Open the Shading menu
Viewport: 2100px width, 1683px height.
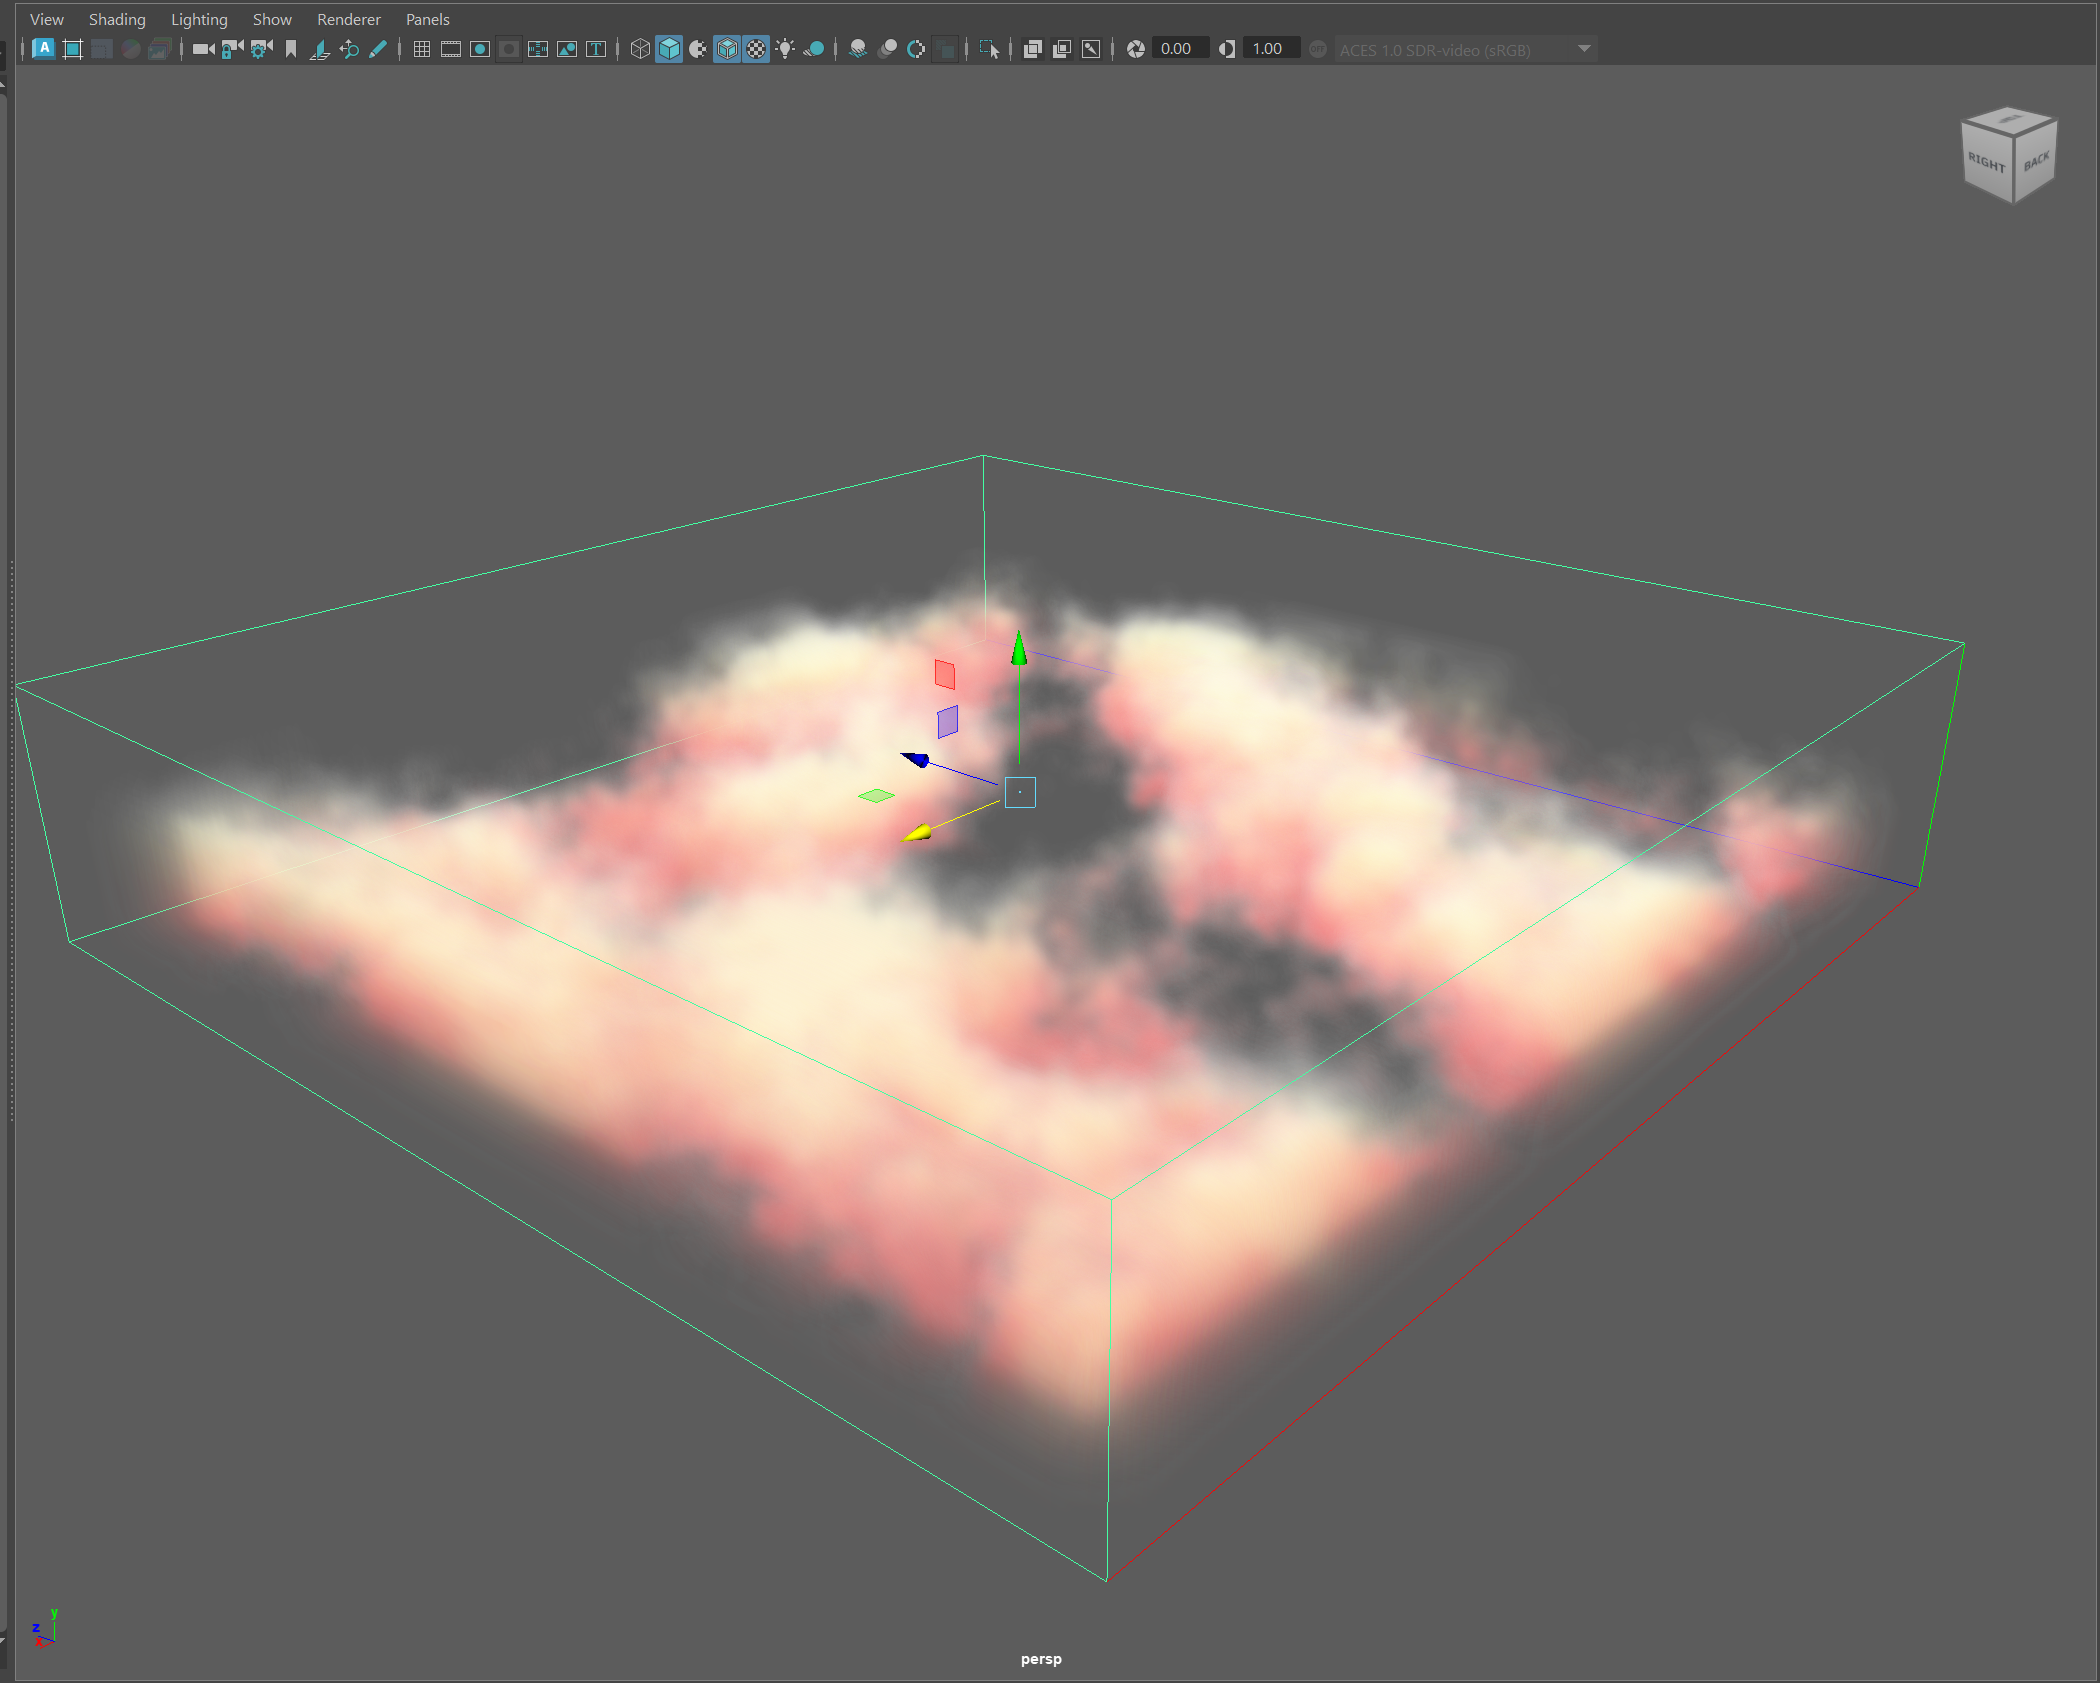117,19
